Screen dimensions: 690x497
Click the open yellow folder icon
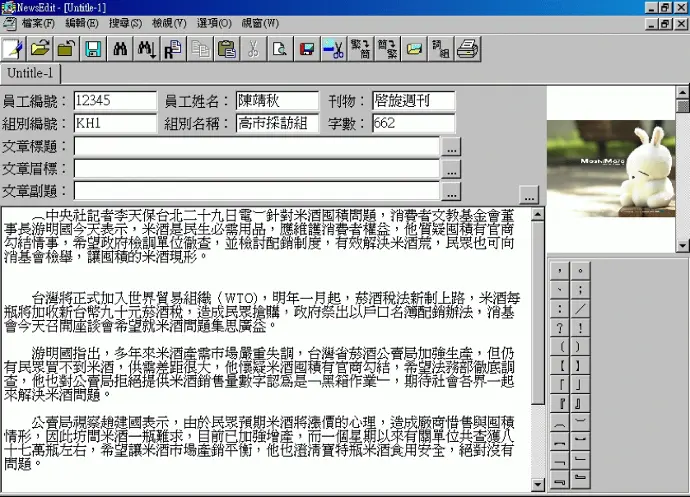click(40, 47)
